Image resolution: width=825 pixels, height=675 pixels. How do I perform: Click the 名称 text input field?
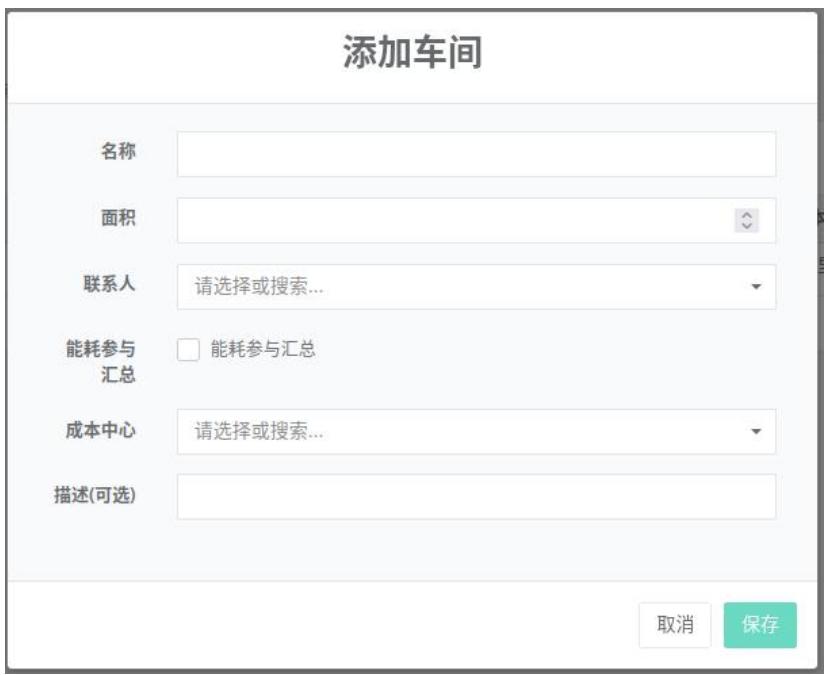pos(476,154)
